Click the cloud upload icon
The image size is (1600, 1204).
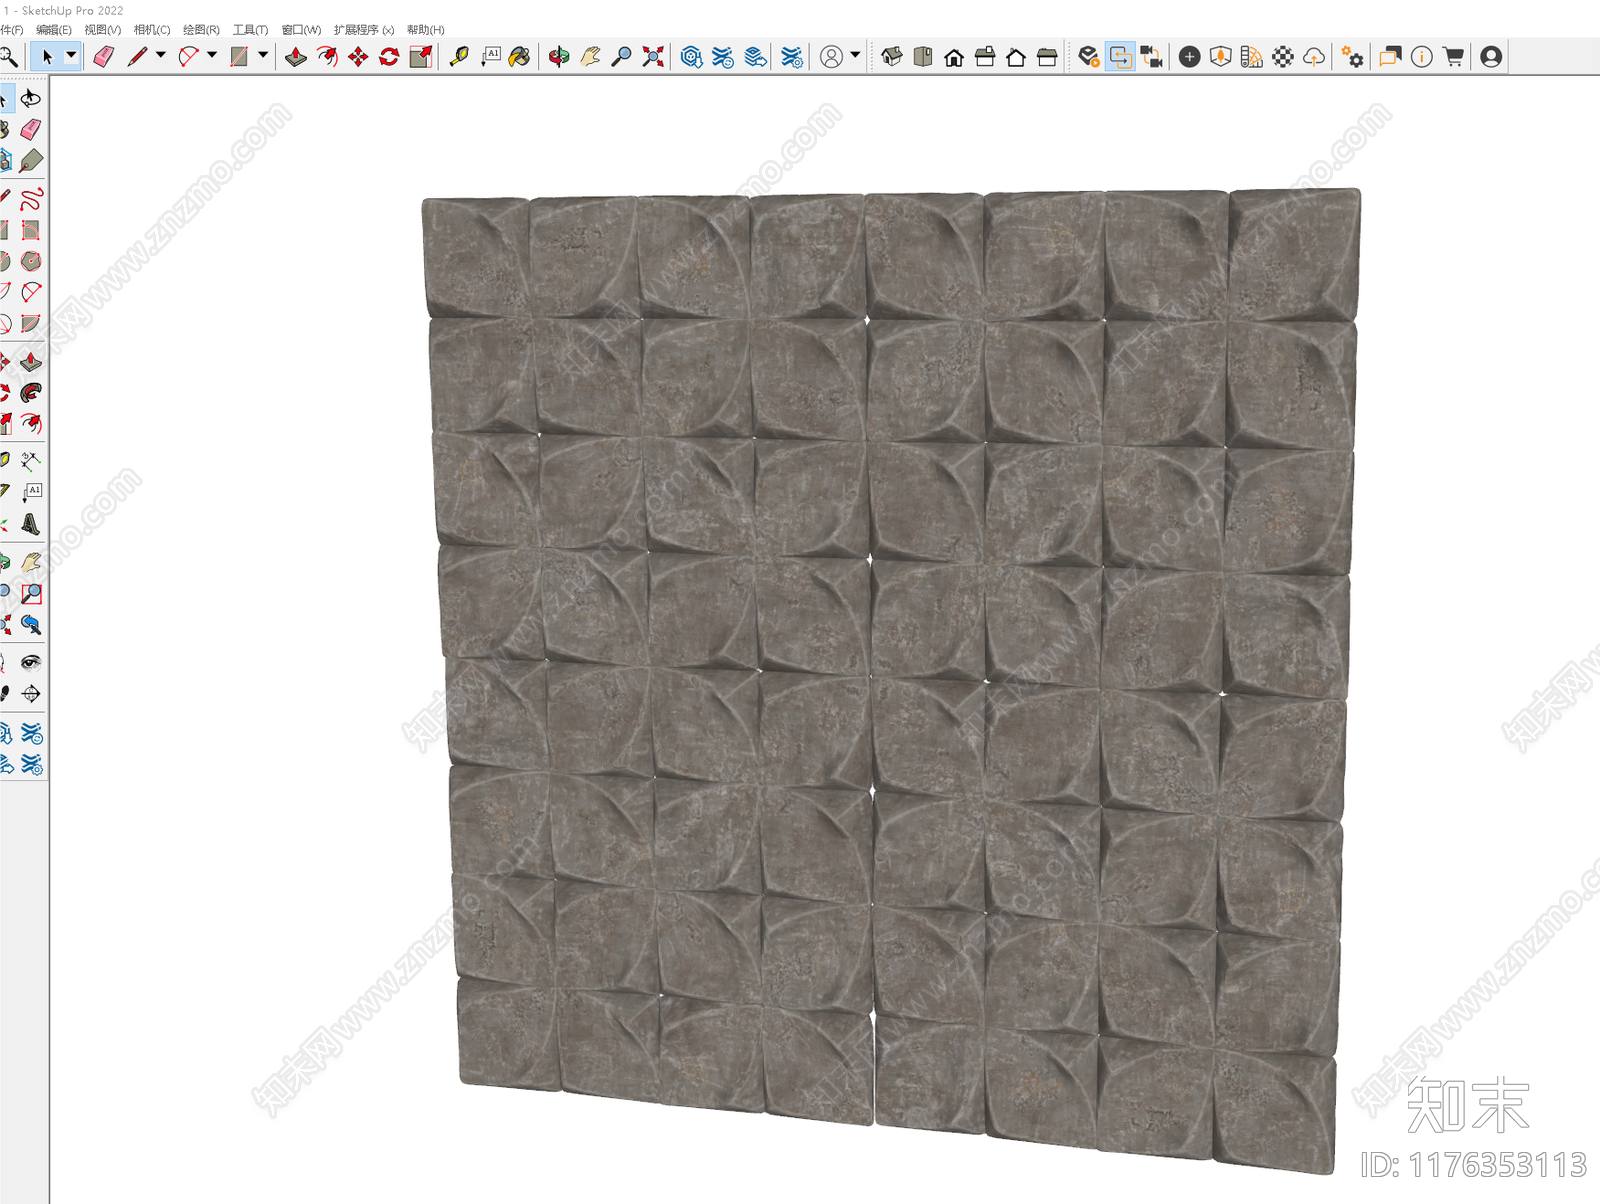tap(1314, 57)
